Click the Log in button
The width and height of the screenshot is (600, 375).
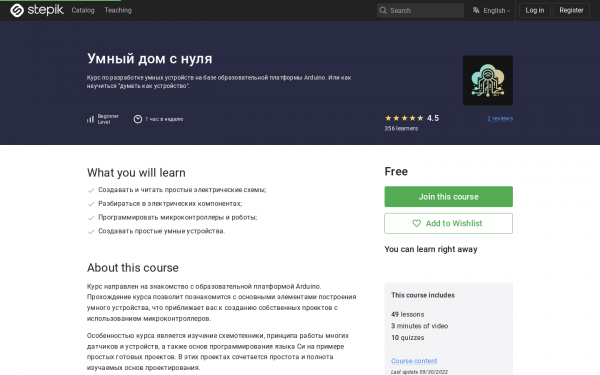535,10
